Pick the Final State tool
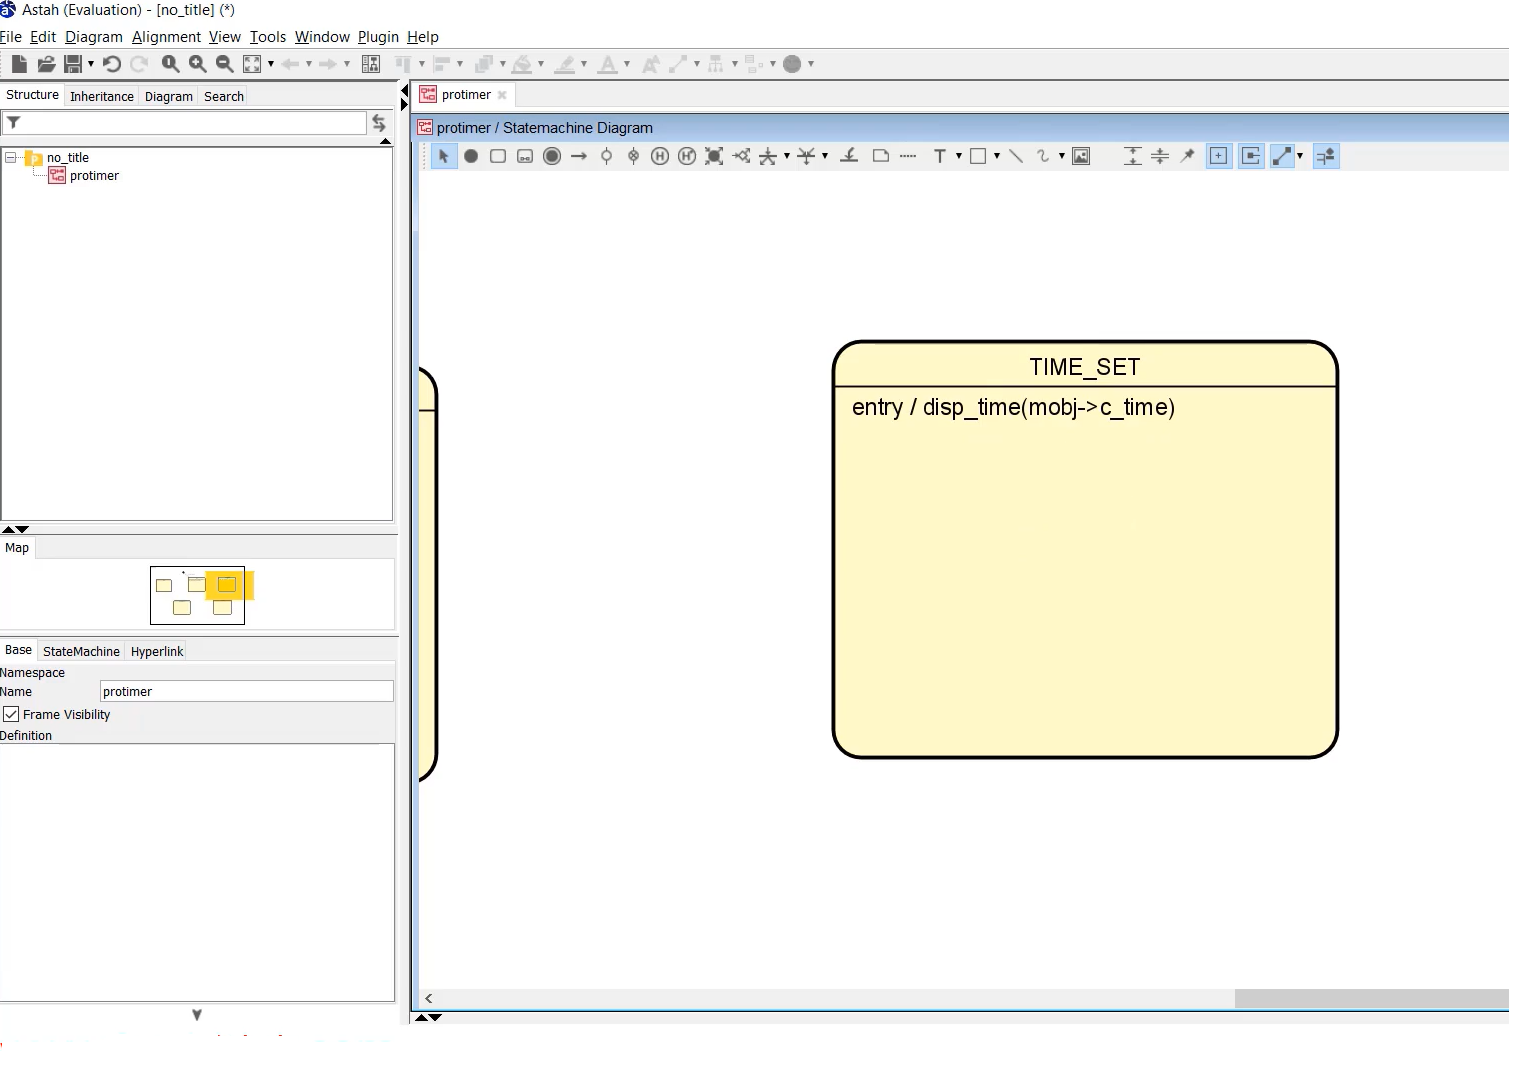1516x1080 pixels. [x=552, y=156]
